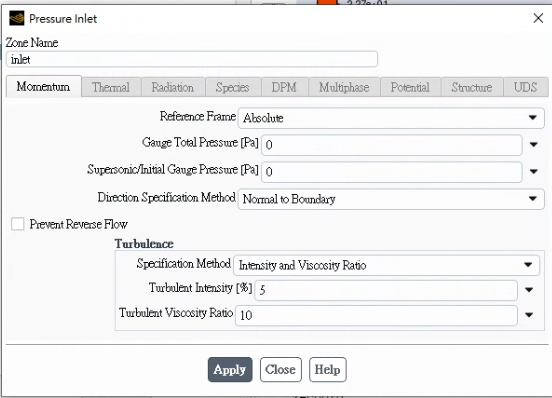Open the Species tab
This screenshot has height=398, width=552.
click(x=233, y=87)
